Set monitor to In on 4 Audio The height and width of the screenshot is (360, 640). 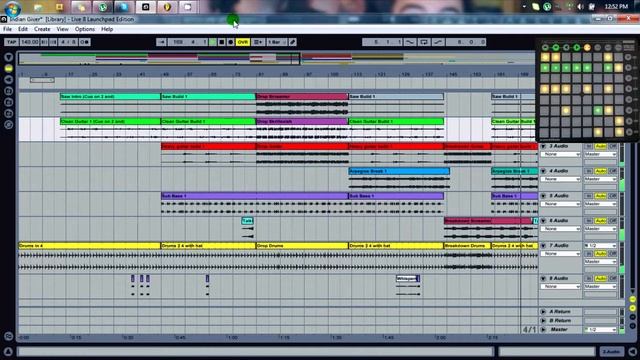click(589, 171)
